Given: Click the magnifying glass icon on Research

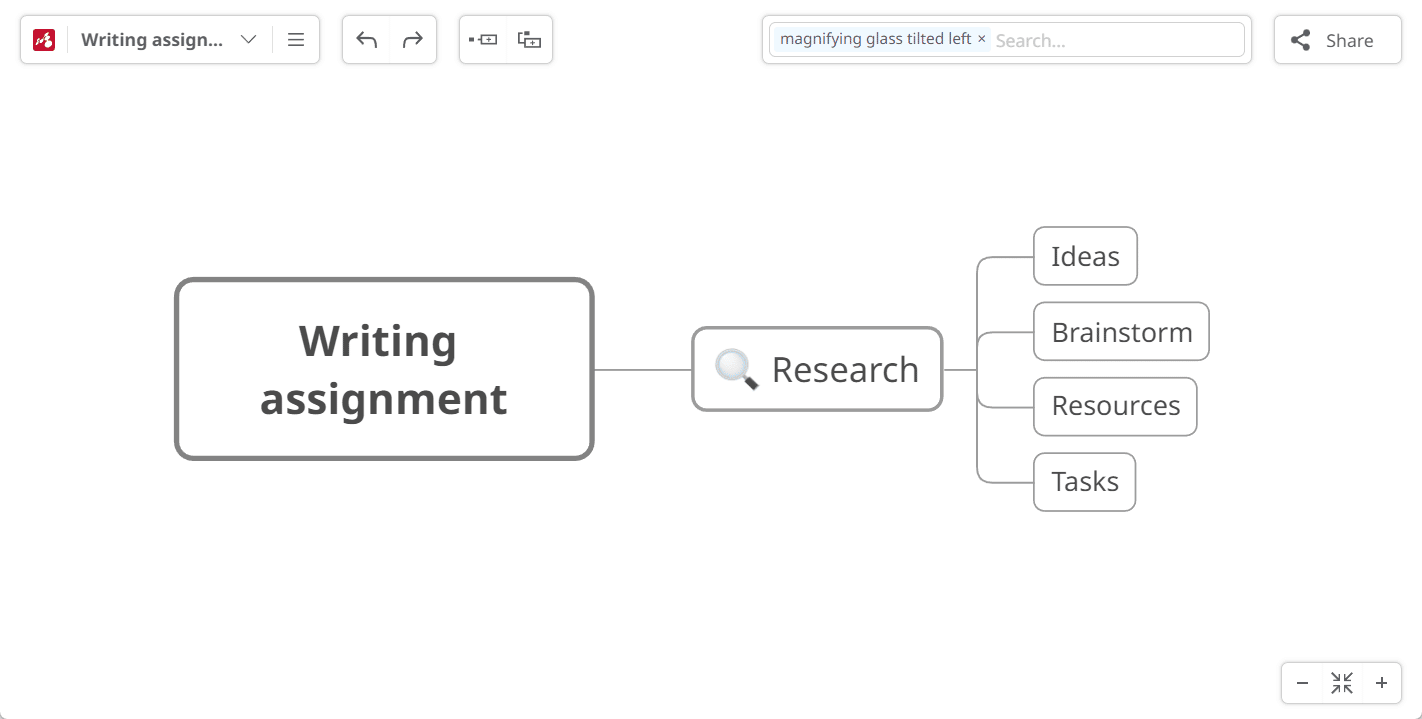Looking at the screenshot, I should 737,369.
